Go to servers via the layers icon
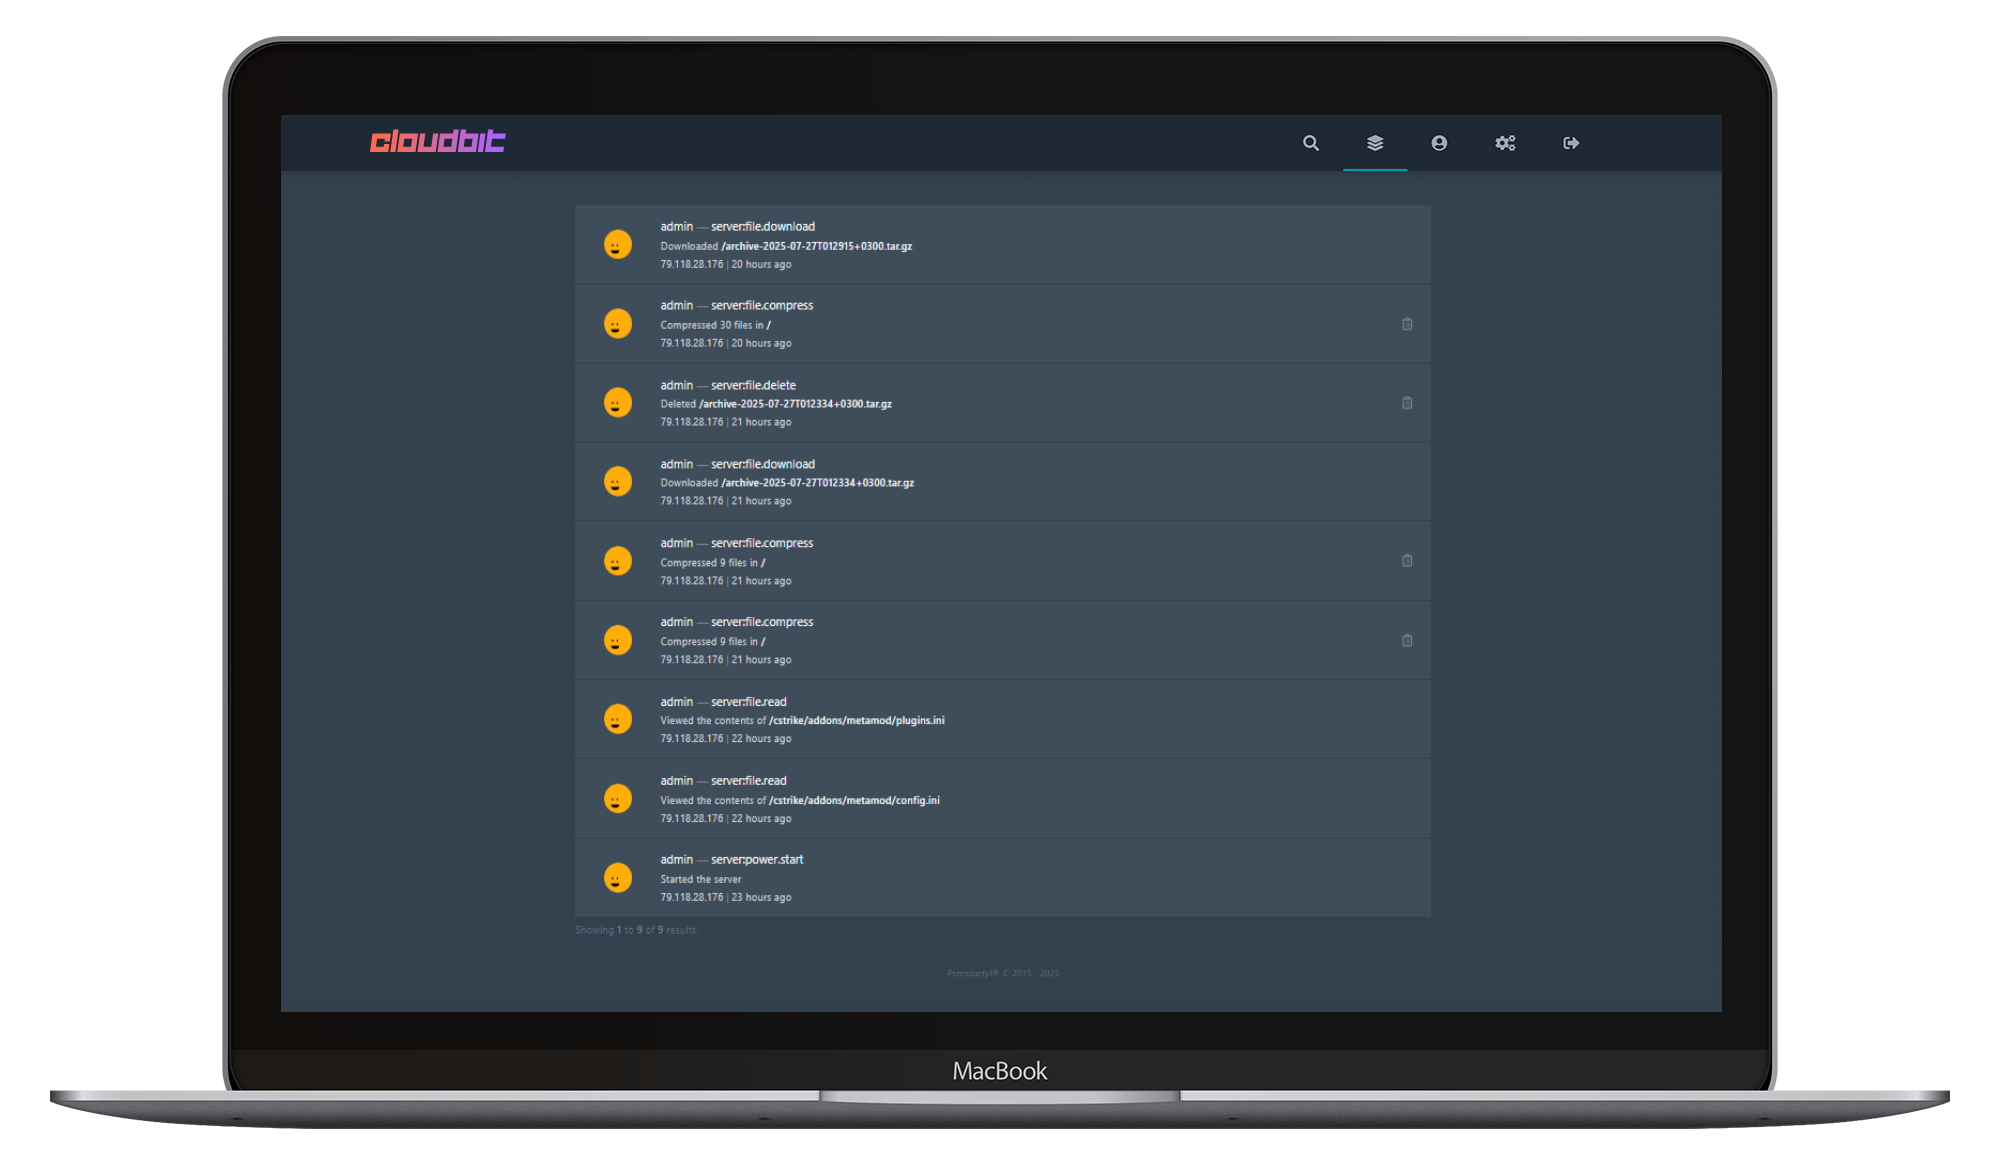This screenshot has width=2000, height=1164. click(1375, 143)
